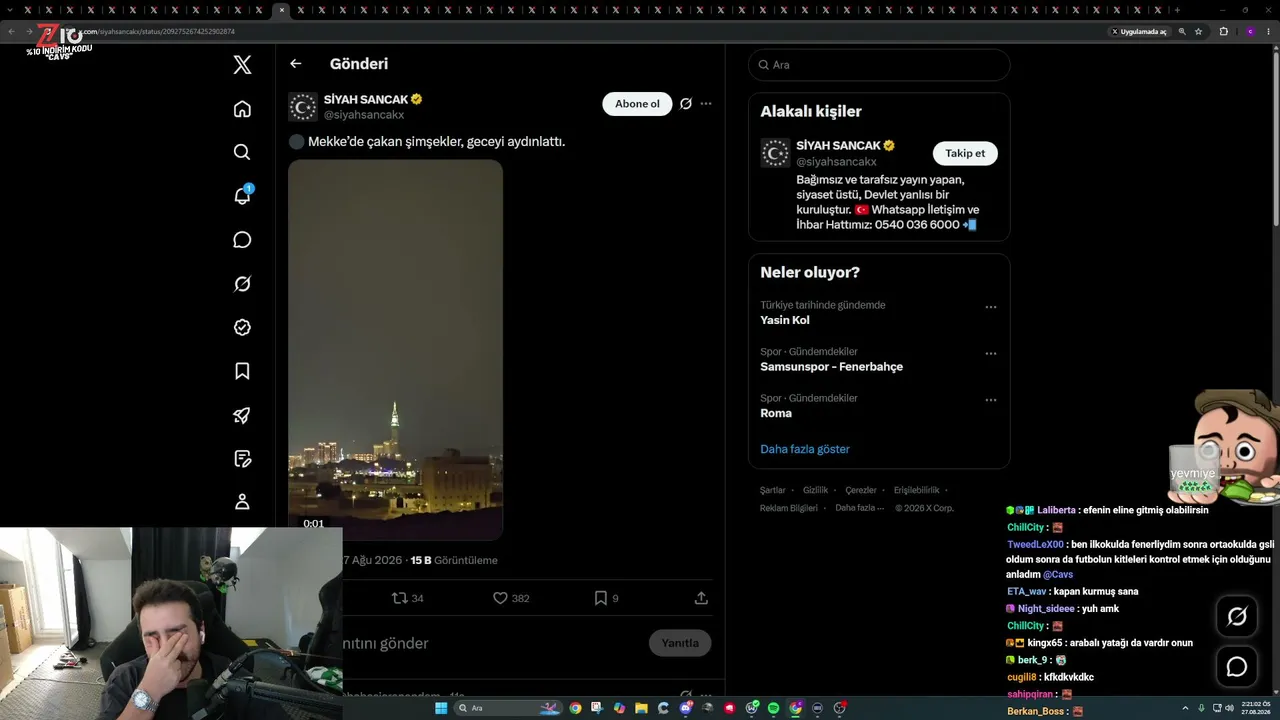Open Verified badge icon in sidebar
1280x720 pixels.
pos(242,327)
